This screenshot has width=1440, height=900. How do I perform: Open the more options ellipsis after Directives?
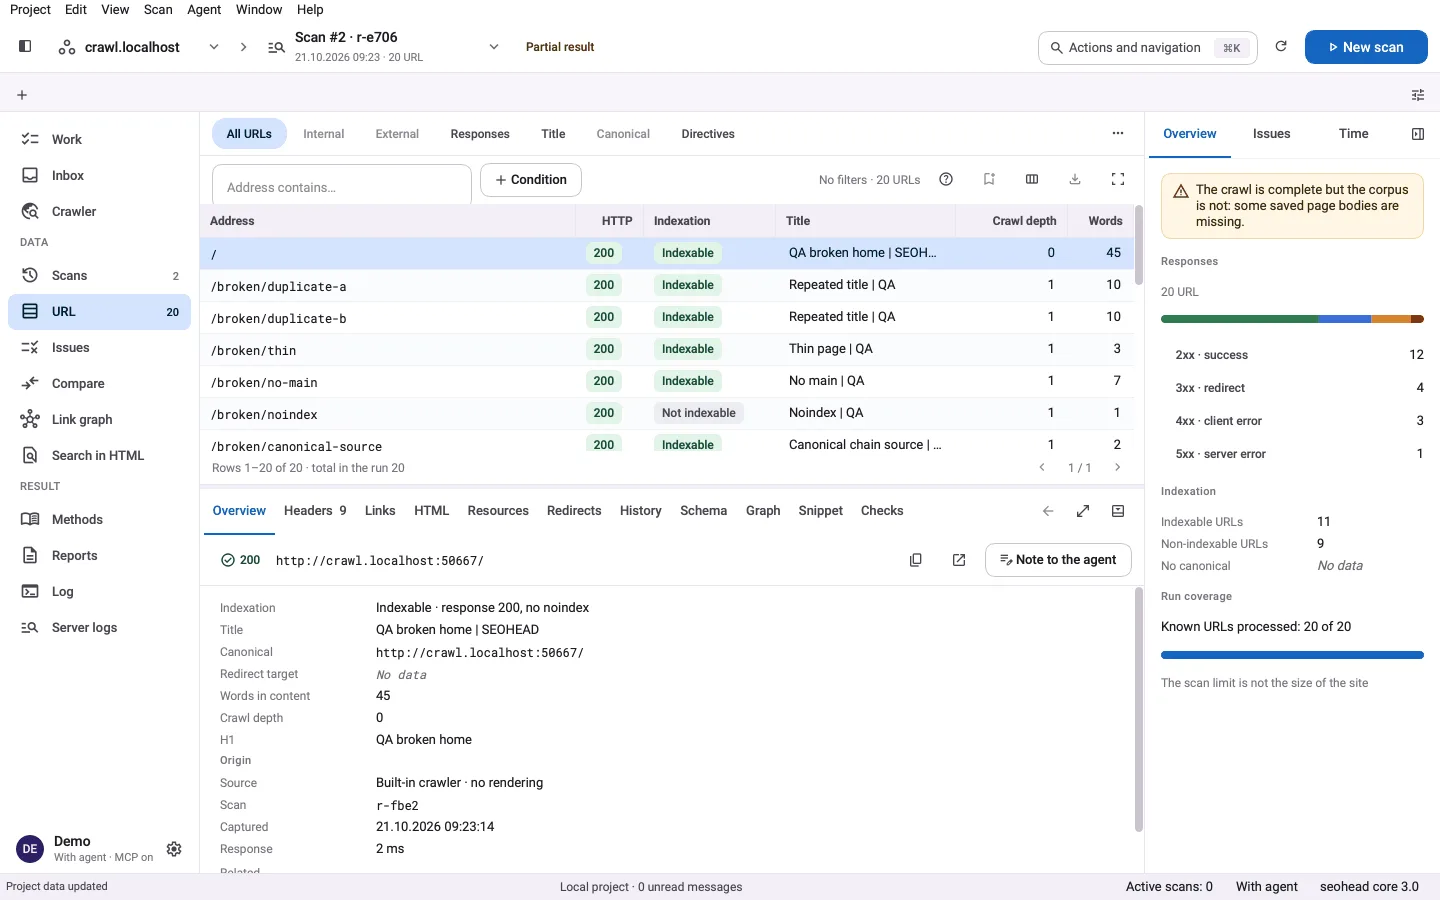pos(1118,133)
